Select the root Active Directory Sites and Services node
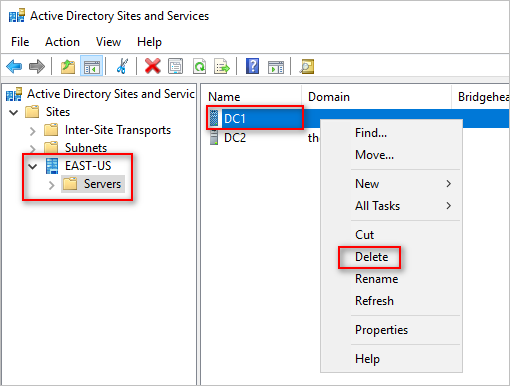This screenshot has height=386, width=510. point(110,94)
